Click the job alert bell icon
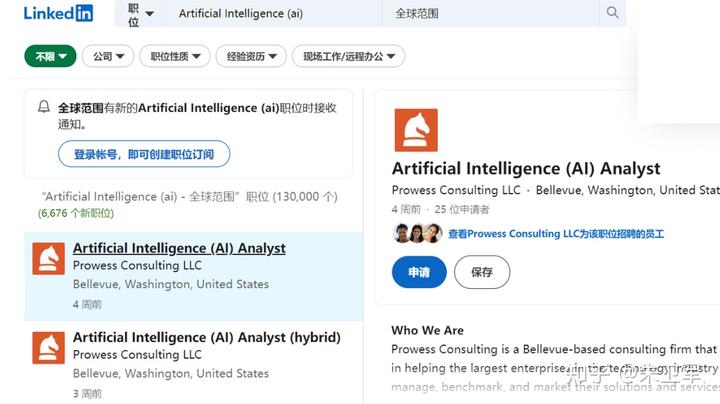The height and width of the screenshot is (404, 720). click(x=44, y=107)
